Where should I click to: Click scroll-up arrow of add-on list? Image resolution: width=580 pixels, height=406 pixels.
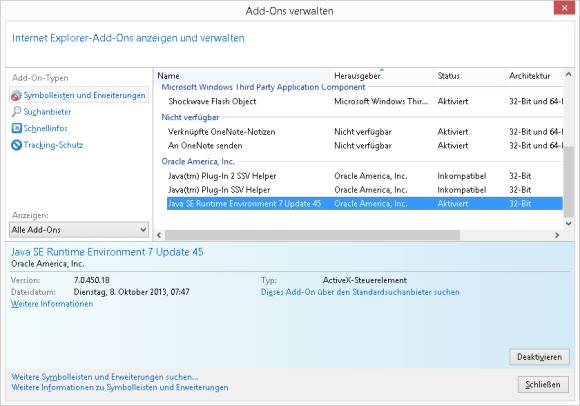click(x=569, y=75)
